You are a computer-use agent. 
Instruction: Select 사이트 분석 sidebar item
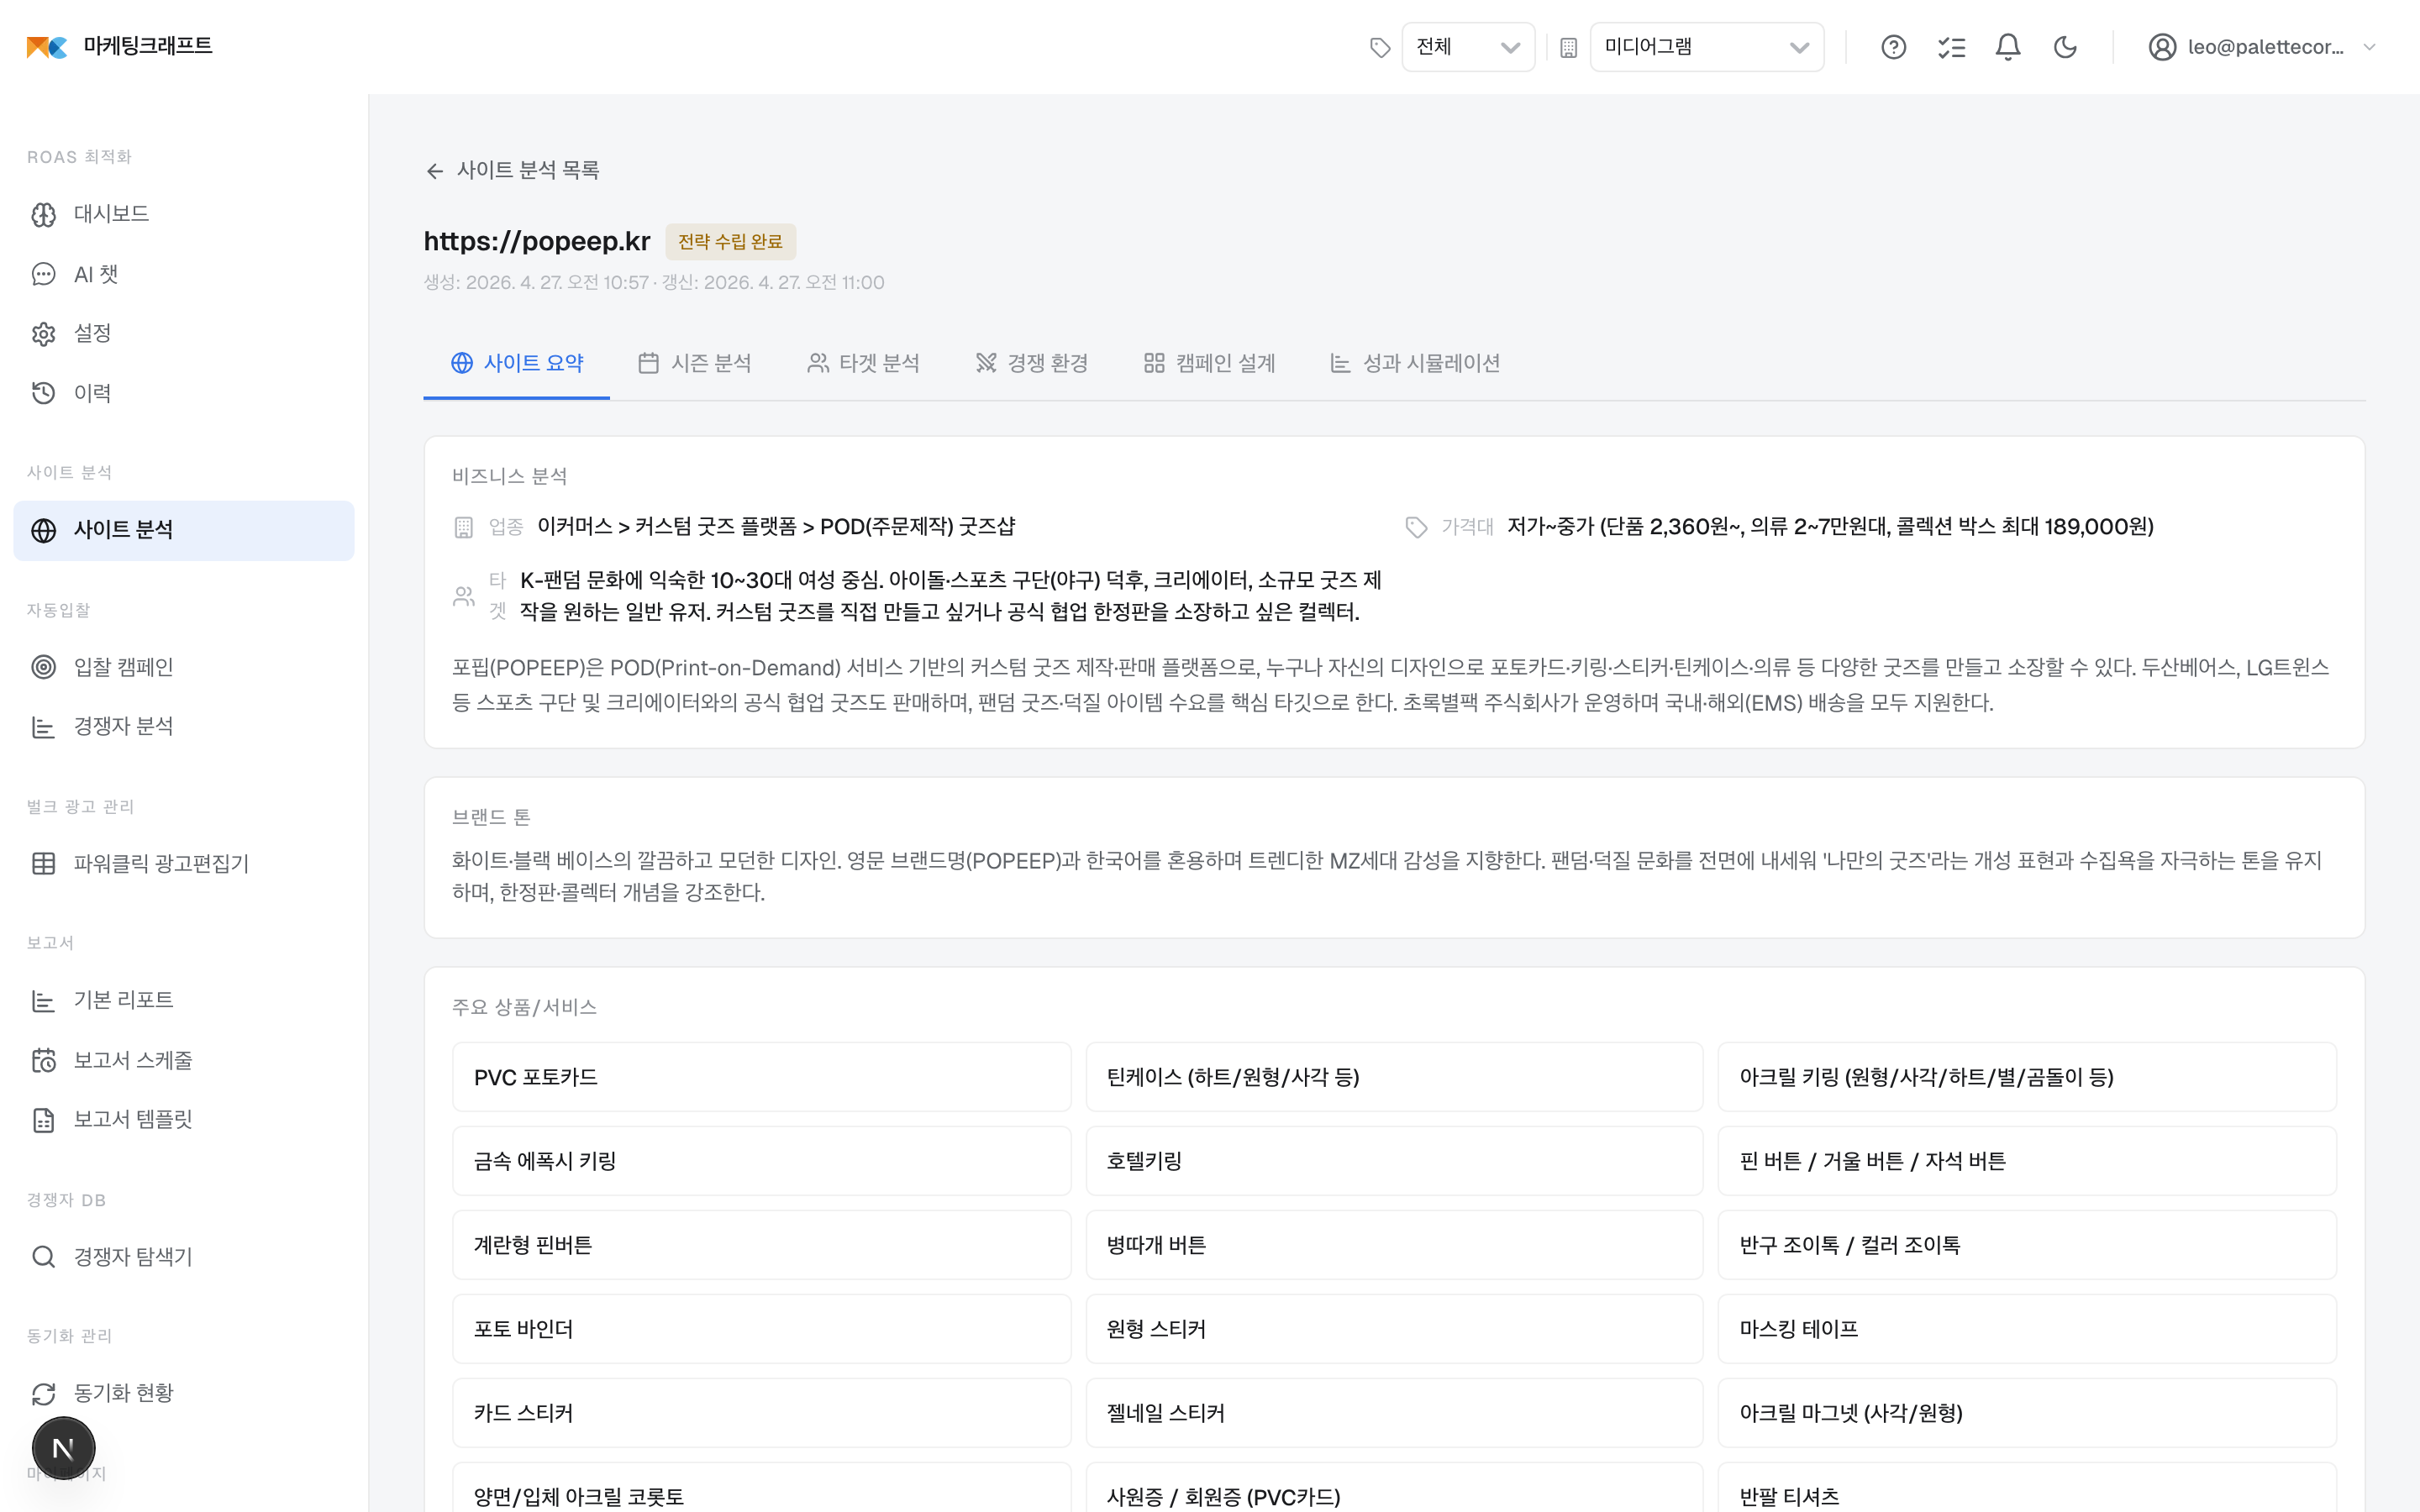pos(184,530)
